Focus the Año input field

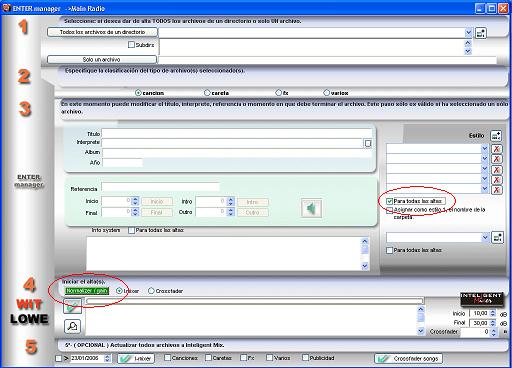122,163
